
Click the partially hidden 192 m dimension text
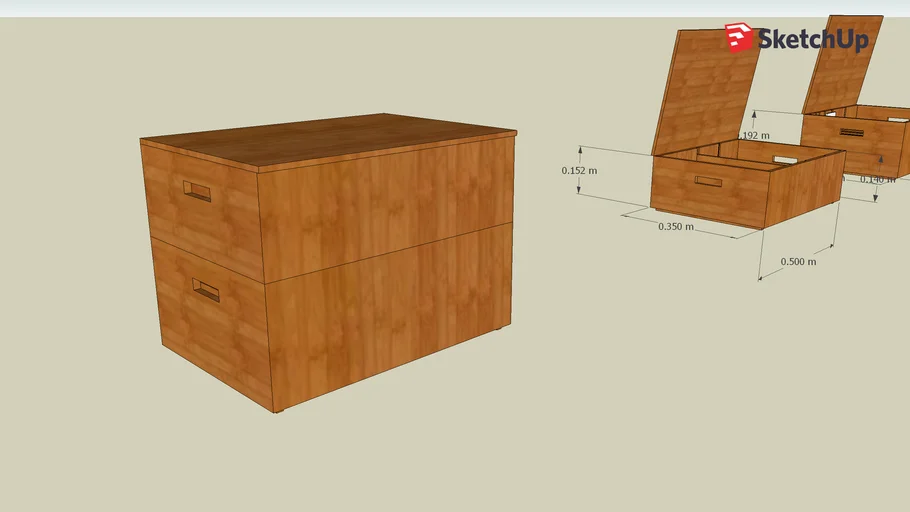[756, 135]
